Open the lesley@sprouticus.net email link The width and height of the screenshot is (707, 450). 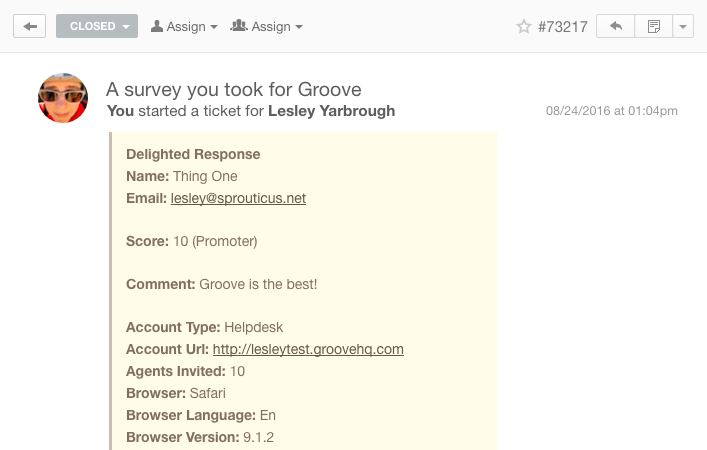pyautogui.click(x=238, y=198)
